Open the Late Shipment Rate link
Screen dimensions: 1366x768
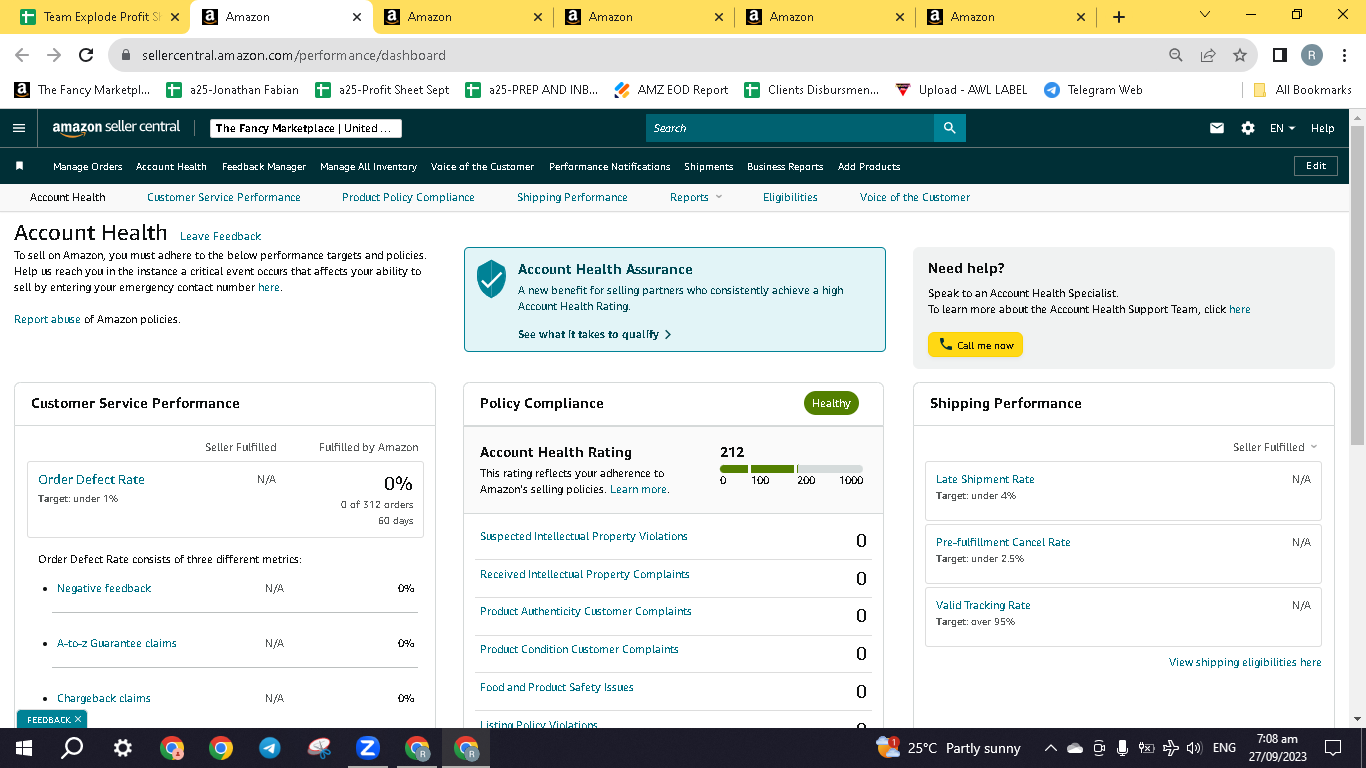coord(985,480)
